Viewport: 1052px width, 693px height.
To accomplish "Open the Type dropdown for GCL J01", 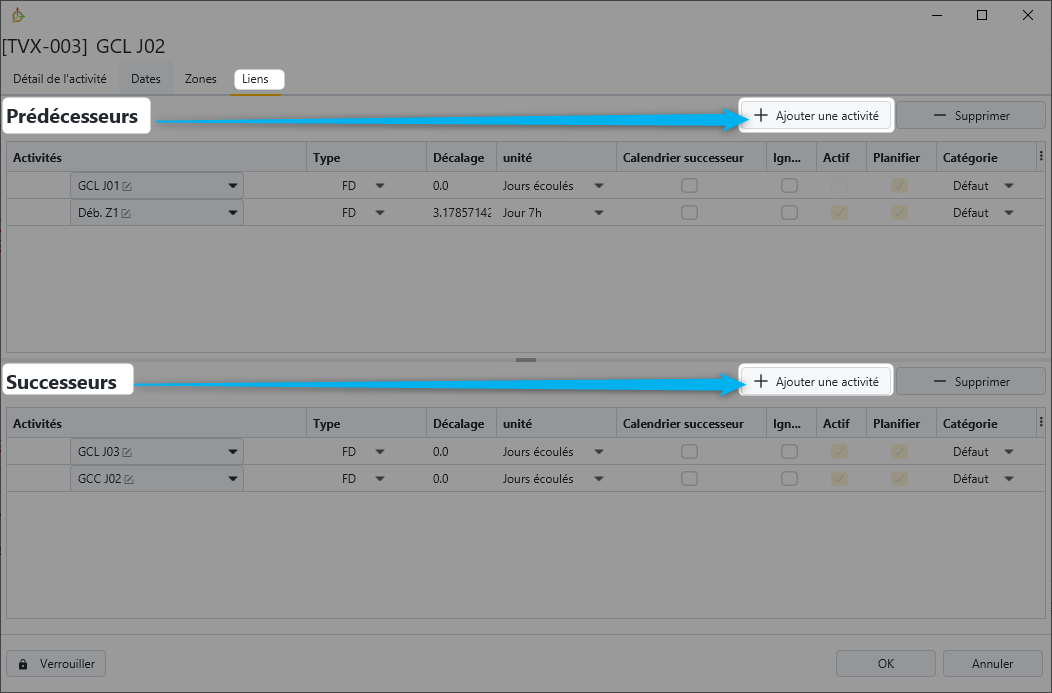I will click(379, 186).
